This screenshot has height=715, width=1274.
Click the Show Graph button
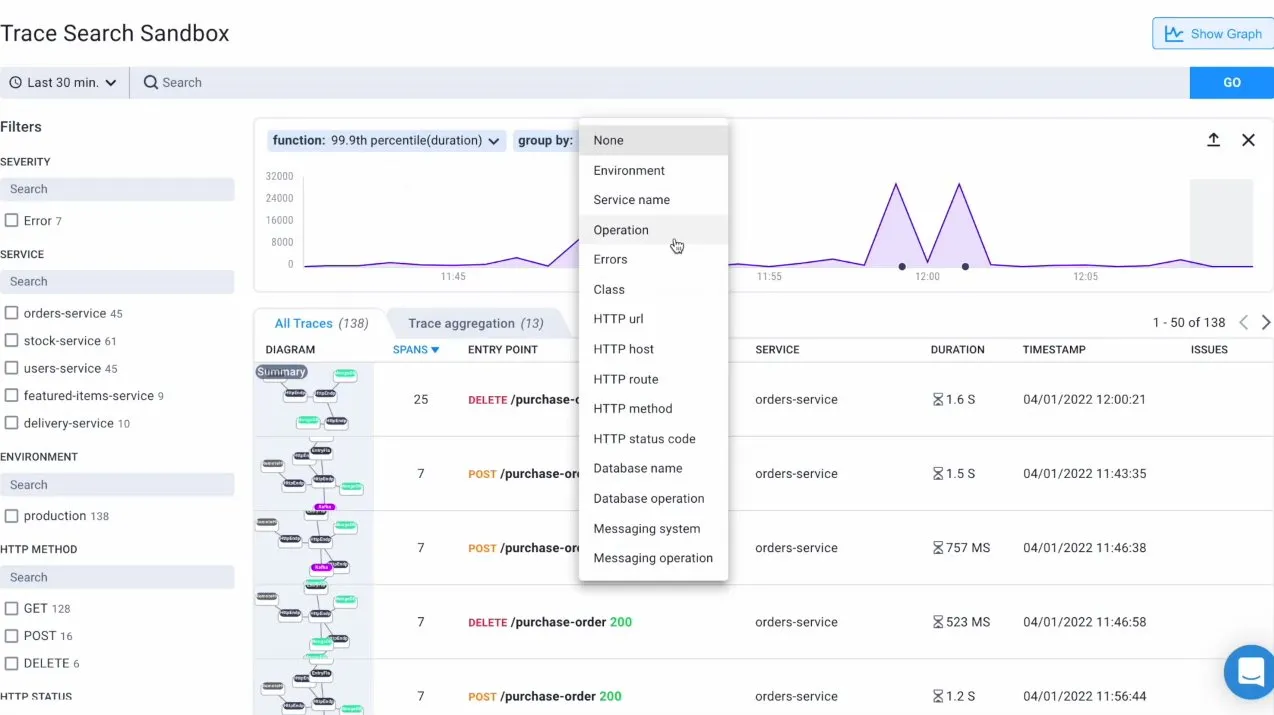click(1212, 34)
